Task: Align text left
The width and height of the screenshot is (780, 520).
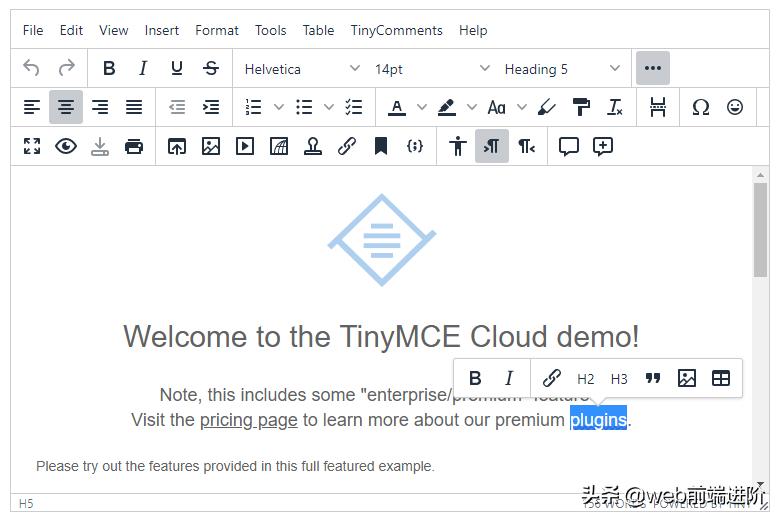Action: click(32, 107)
